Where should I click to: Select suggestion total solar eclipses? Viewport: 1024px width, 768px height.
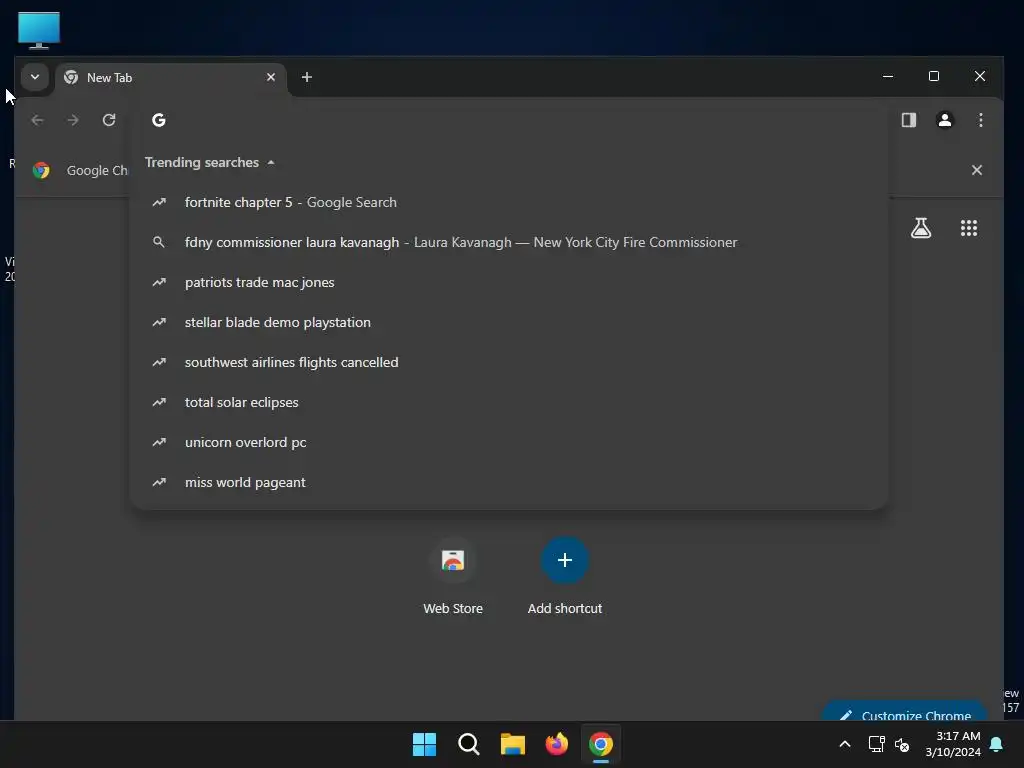[x=509, y=402]
